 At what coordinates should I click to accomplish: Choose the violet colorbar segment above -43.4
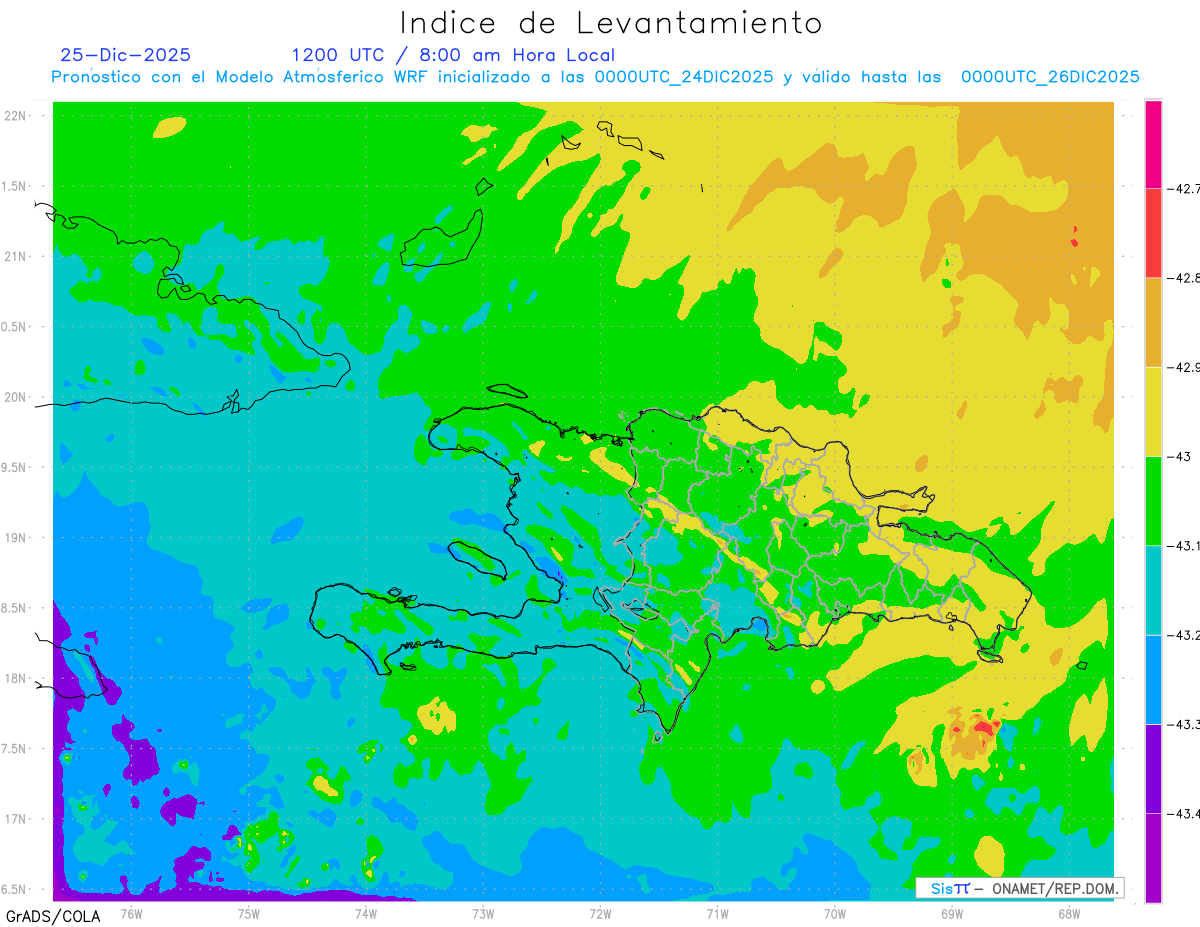click(1153, 768)
